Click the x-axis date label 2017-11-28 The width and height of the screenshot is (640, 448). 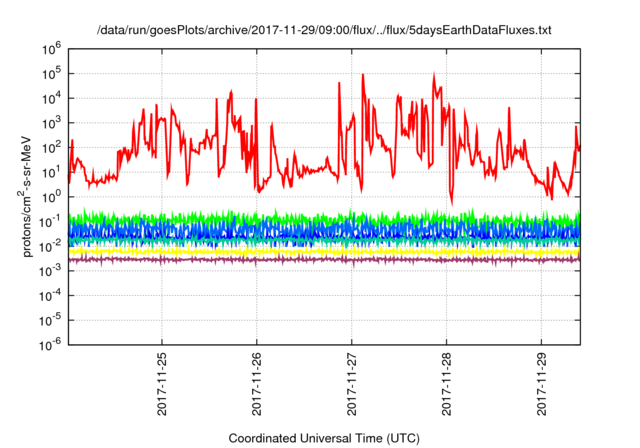pyautogui.click(x=447, y=385)
